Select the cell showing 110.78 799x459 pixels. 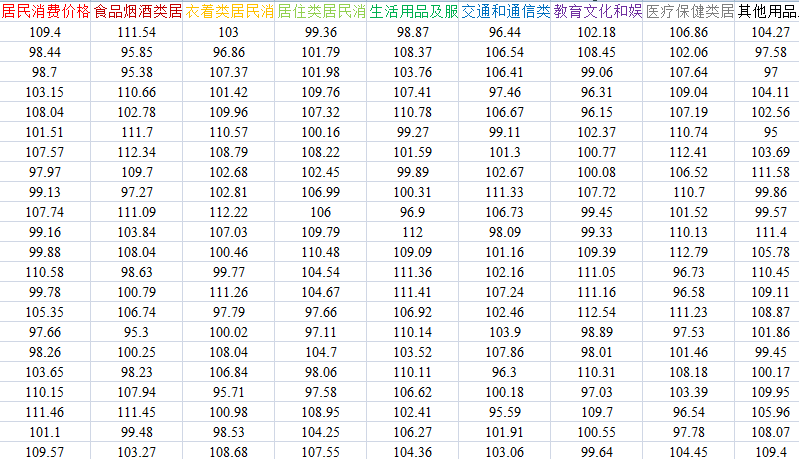[413, 112]
